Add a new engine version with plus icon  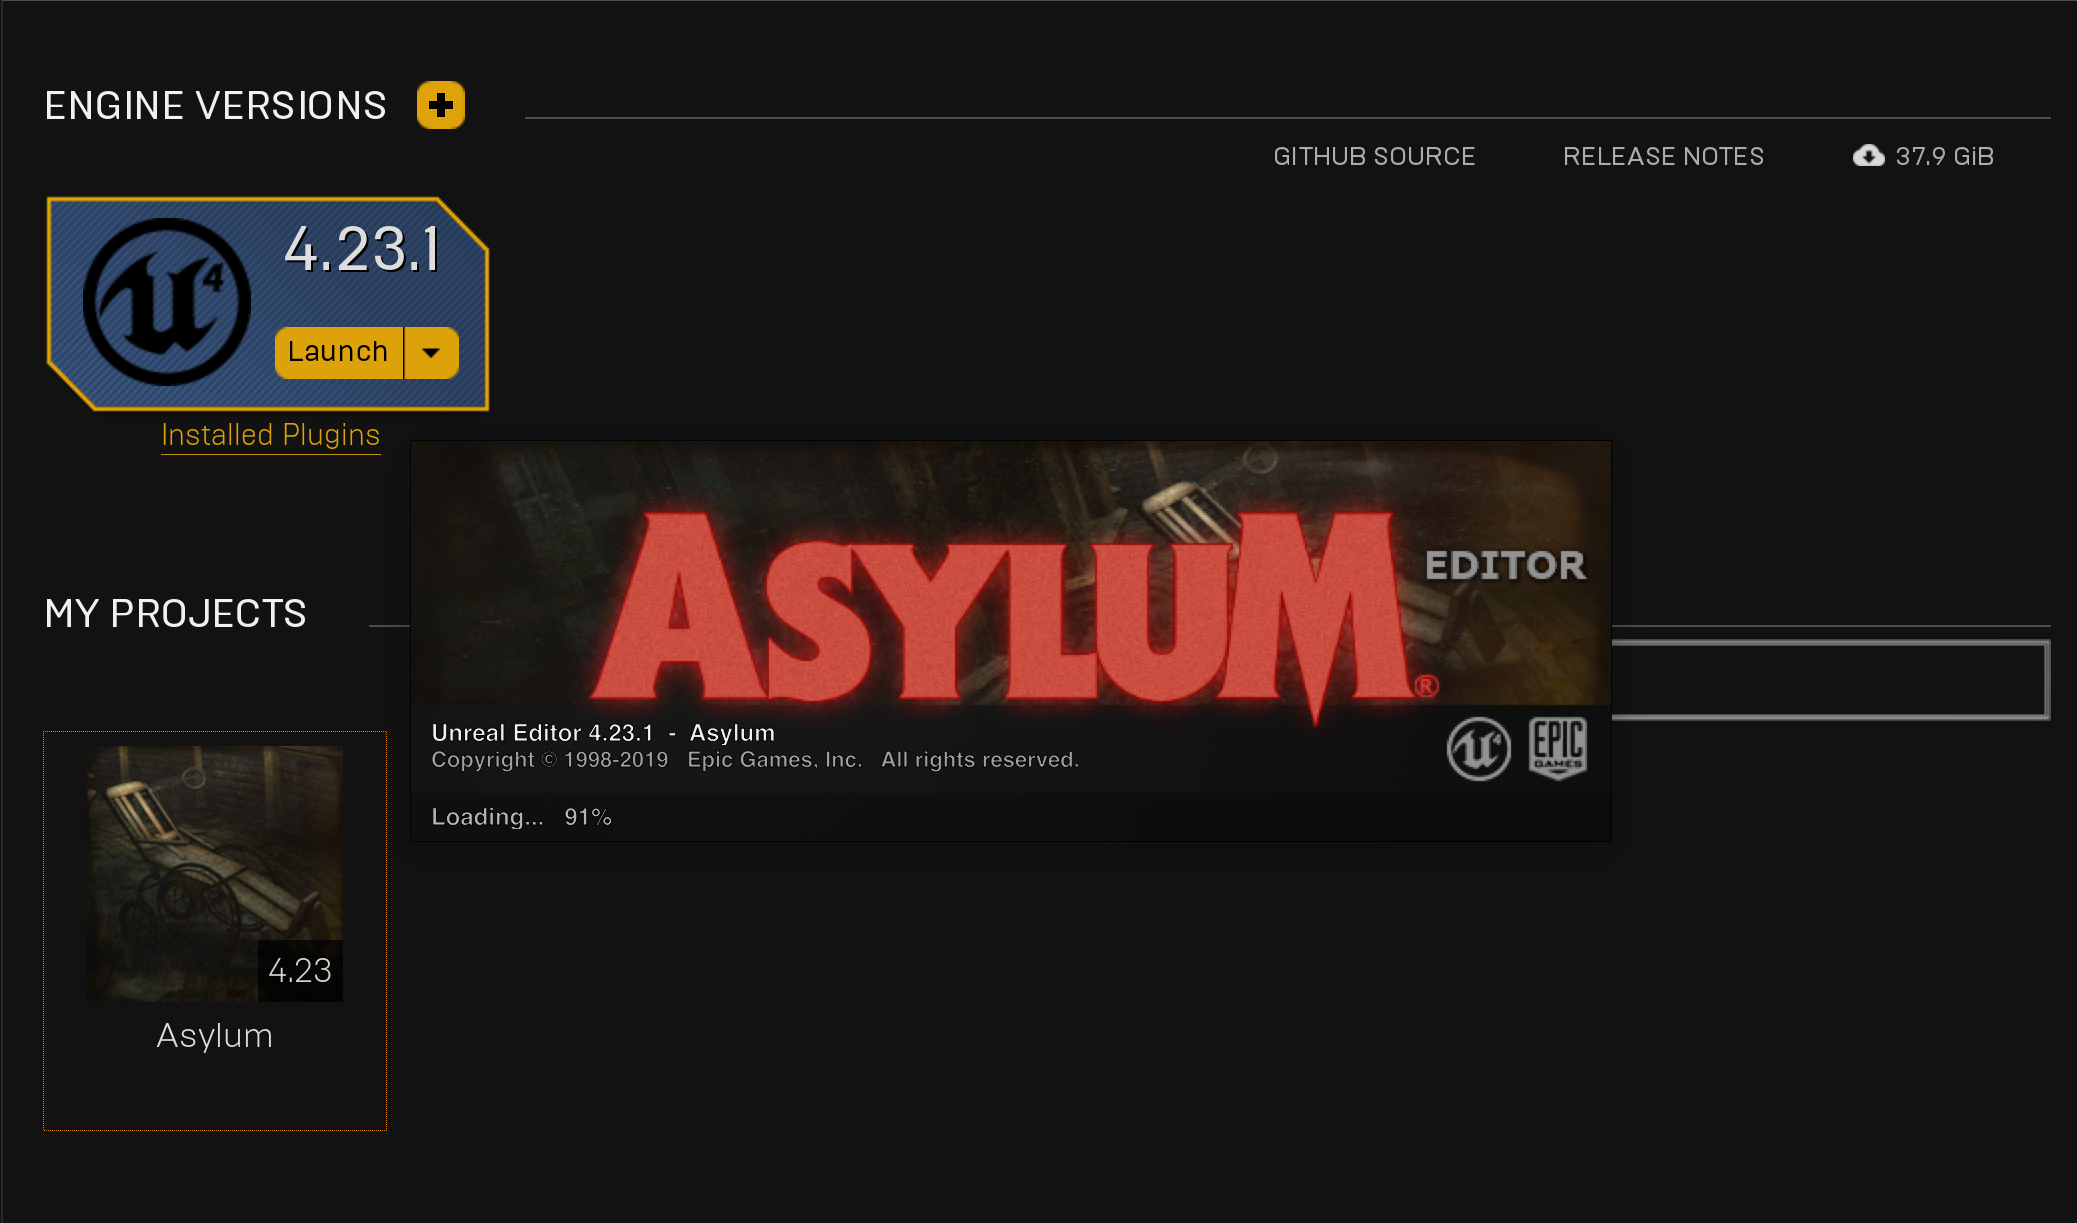tap(441, 105)
